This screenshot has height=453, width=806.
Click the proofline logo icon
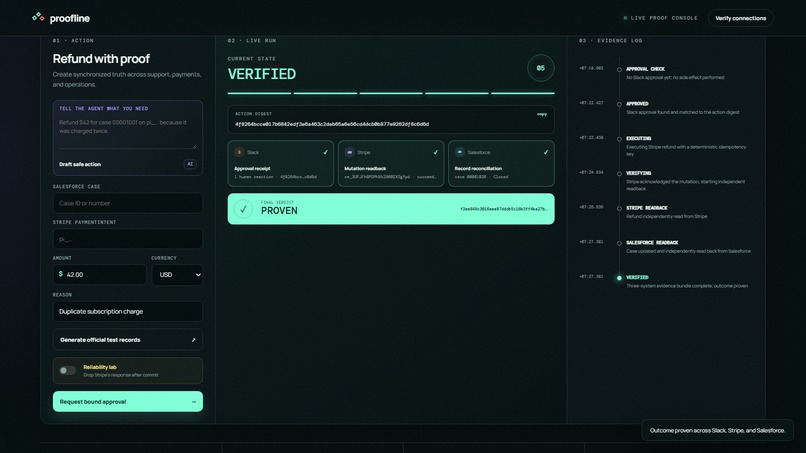[38, 17]
